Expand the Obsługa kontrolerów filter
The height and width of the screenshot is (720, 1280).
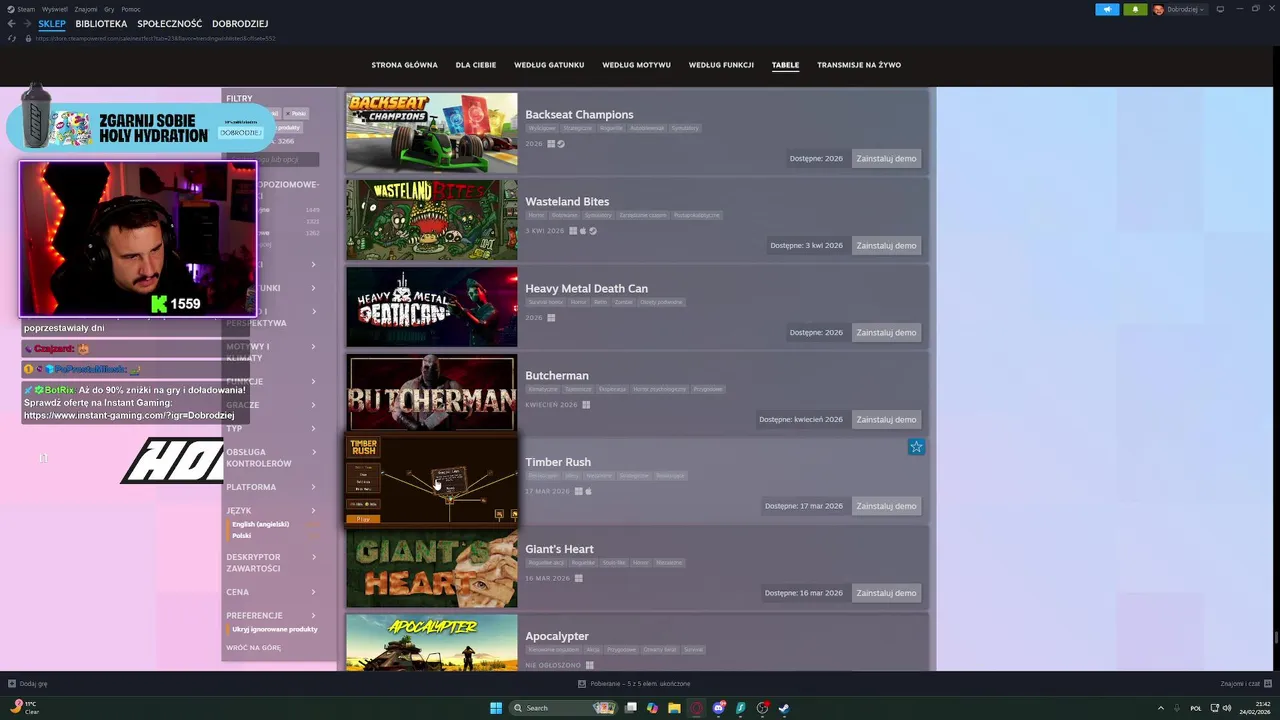271,458
